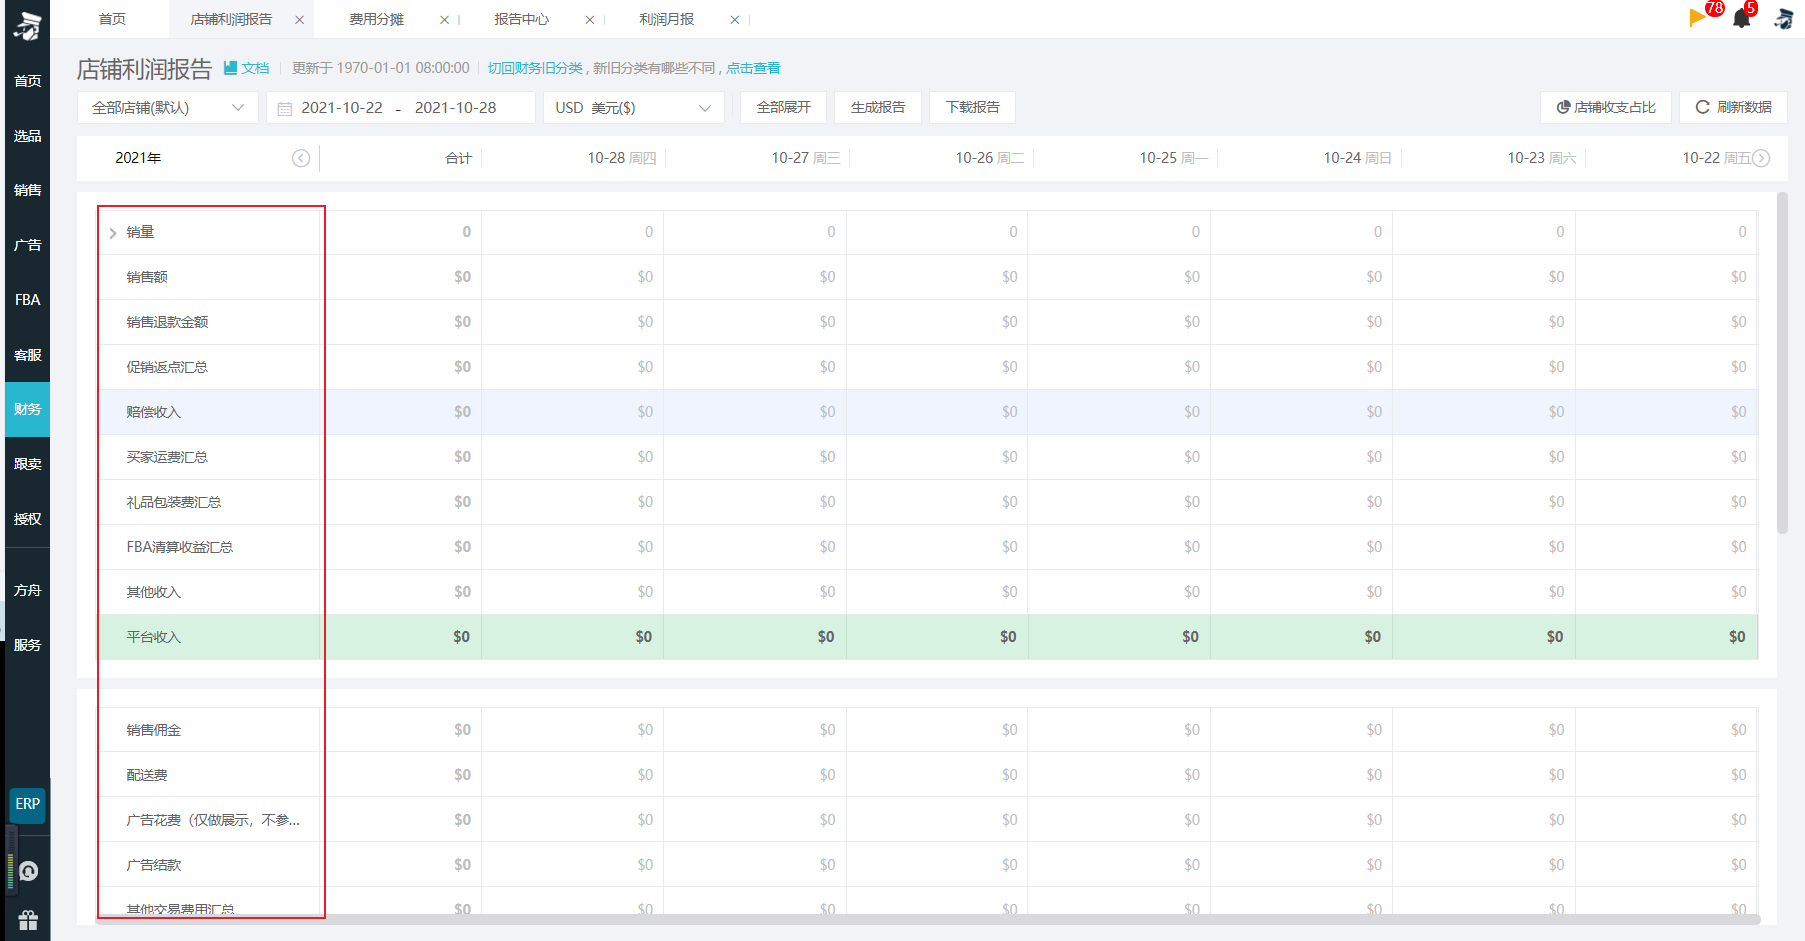Click 切回财务旧分类 link
1805x941 pixels.
535,68
